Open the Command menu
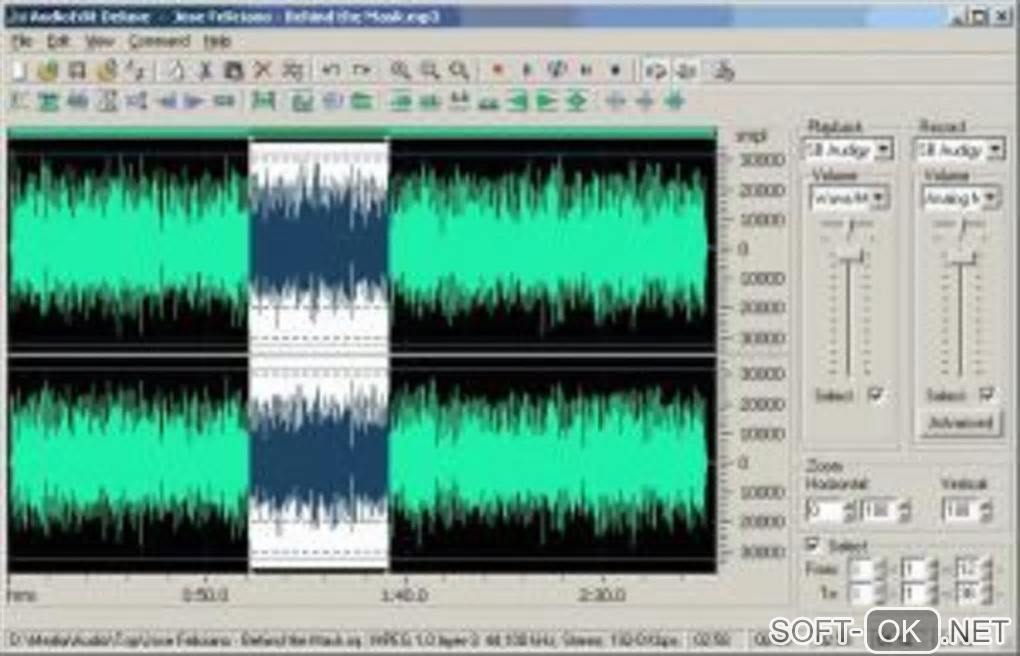Viewport: 1020px width, 656px height. click(x=159, y=42)
